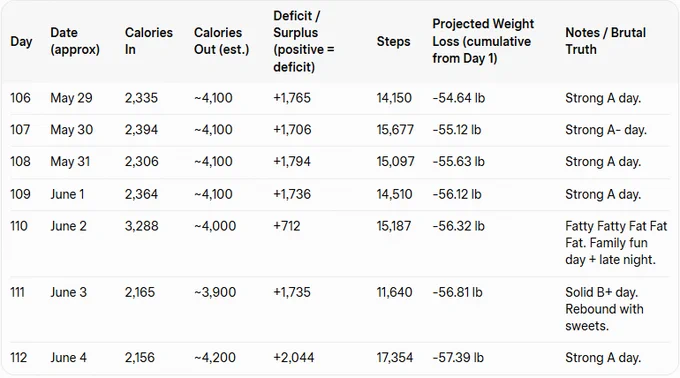The width and height of the screenshot is (680, 378).
Task: Click the 3,288 calories in cell
Action: [141, 226]
